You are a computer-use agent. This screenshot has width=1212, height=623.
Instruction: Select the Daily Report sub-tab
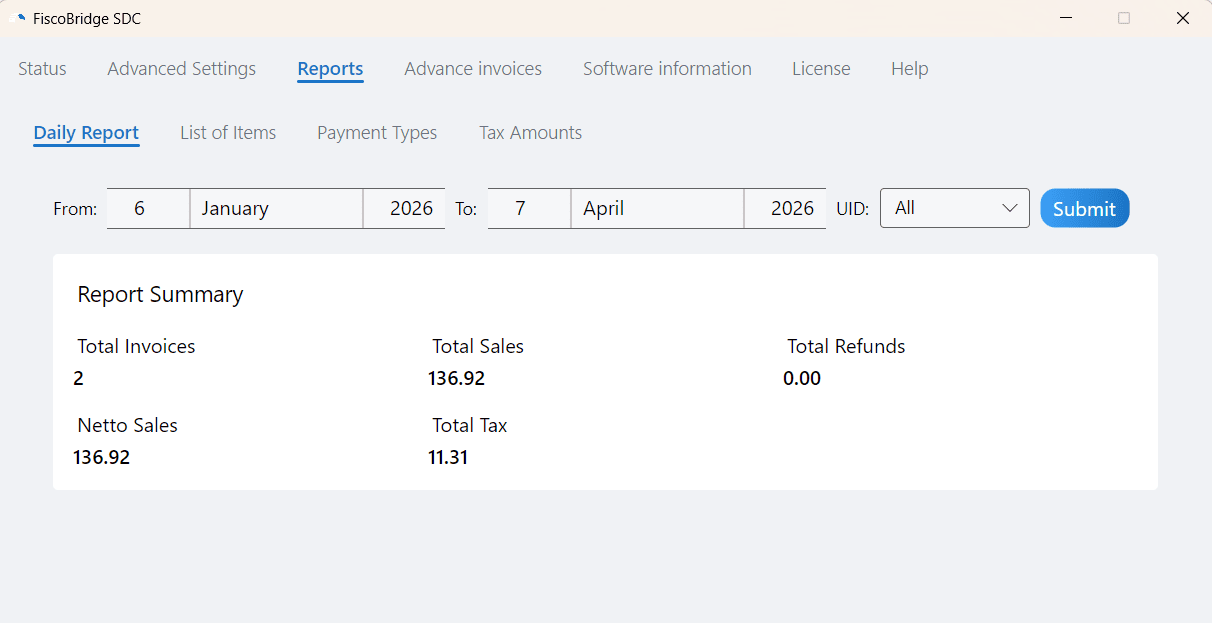86,133
